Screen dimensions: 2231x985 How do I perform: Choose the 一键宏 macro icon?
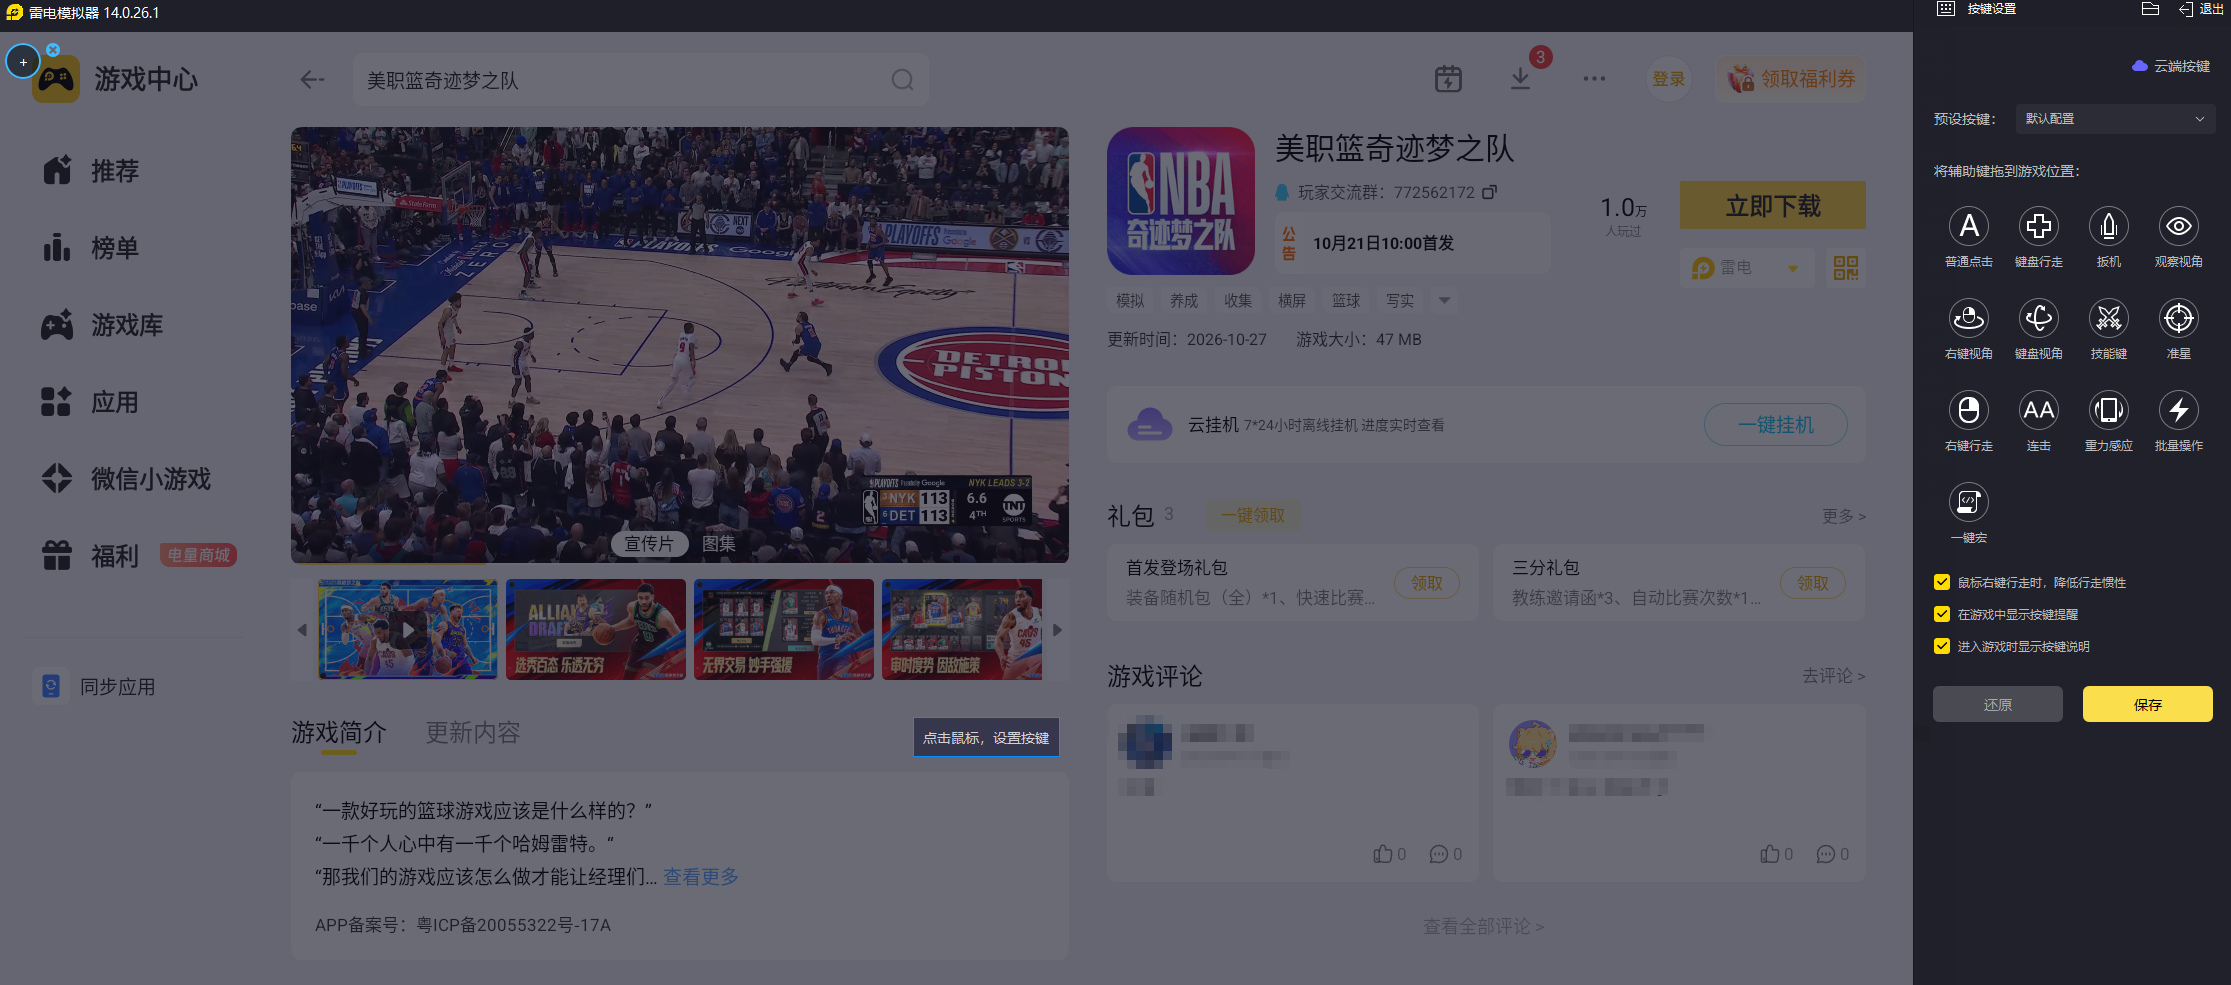pyautogui.click(x=1968, y=502)
